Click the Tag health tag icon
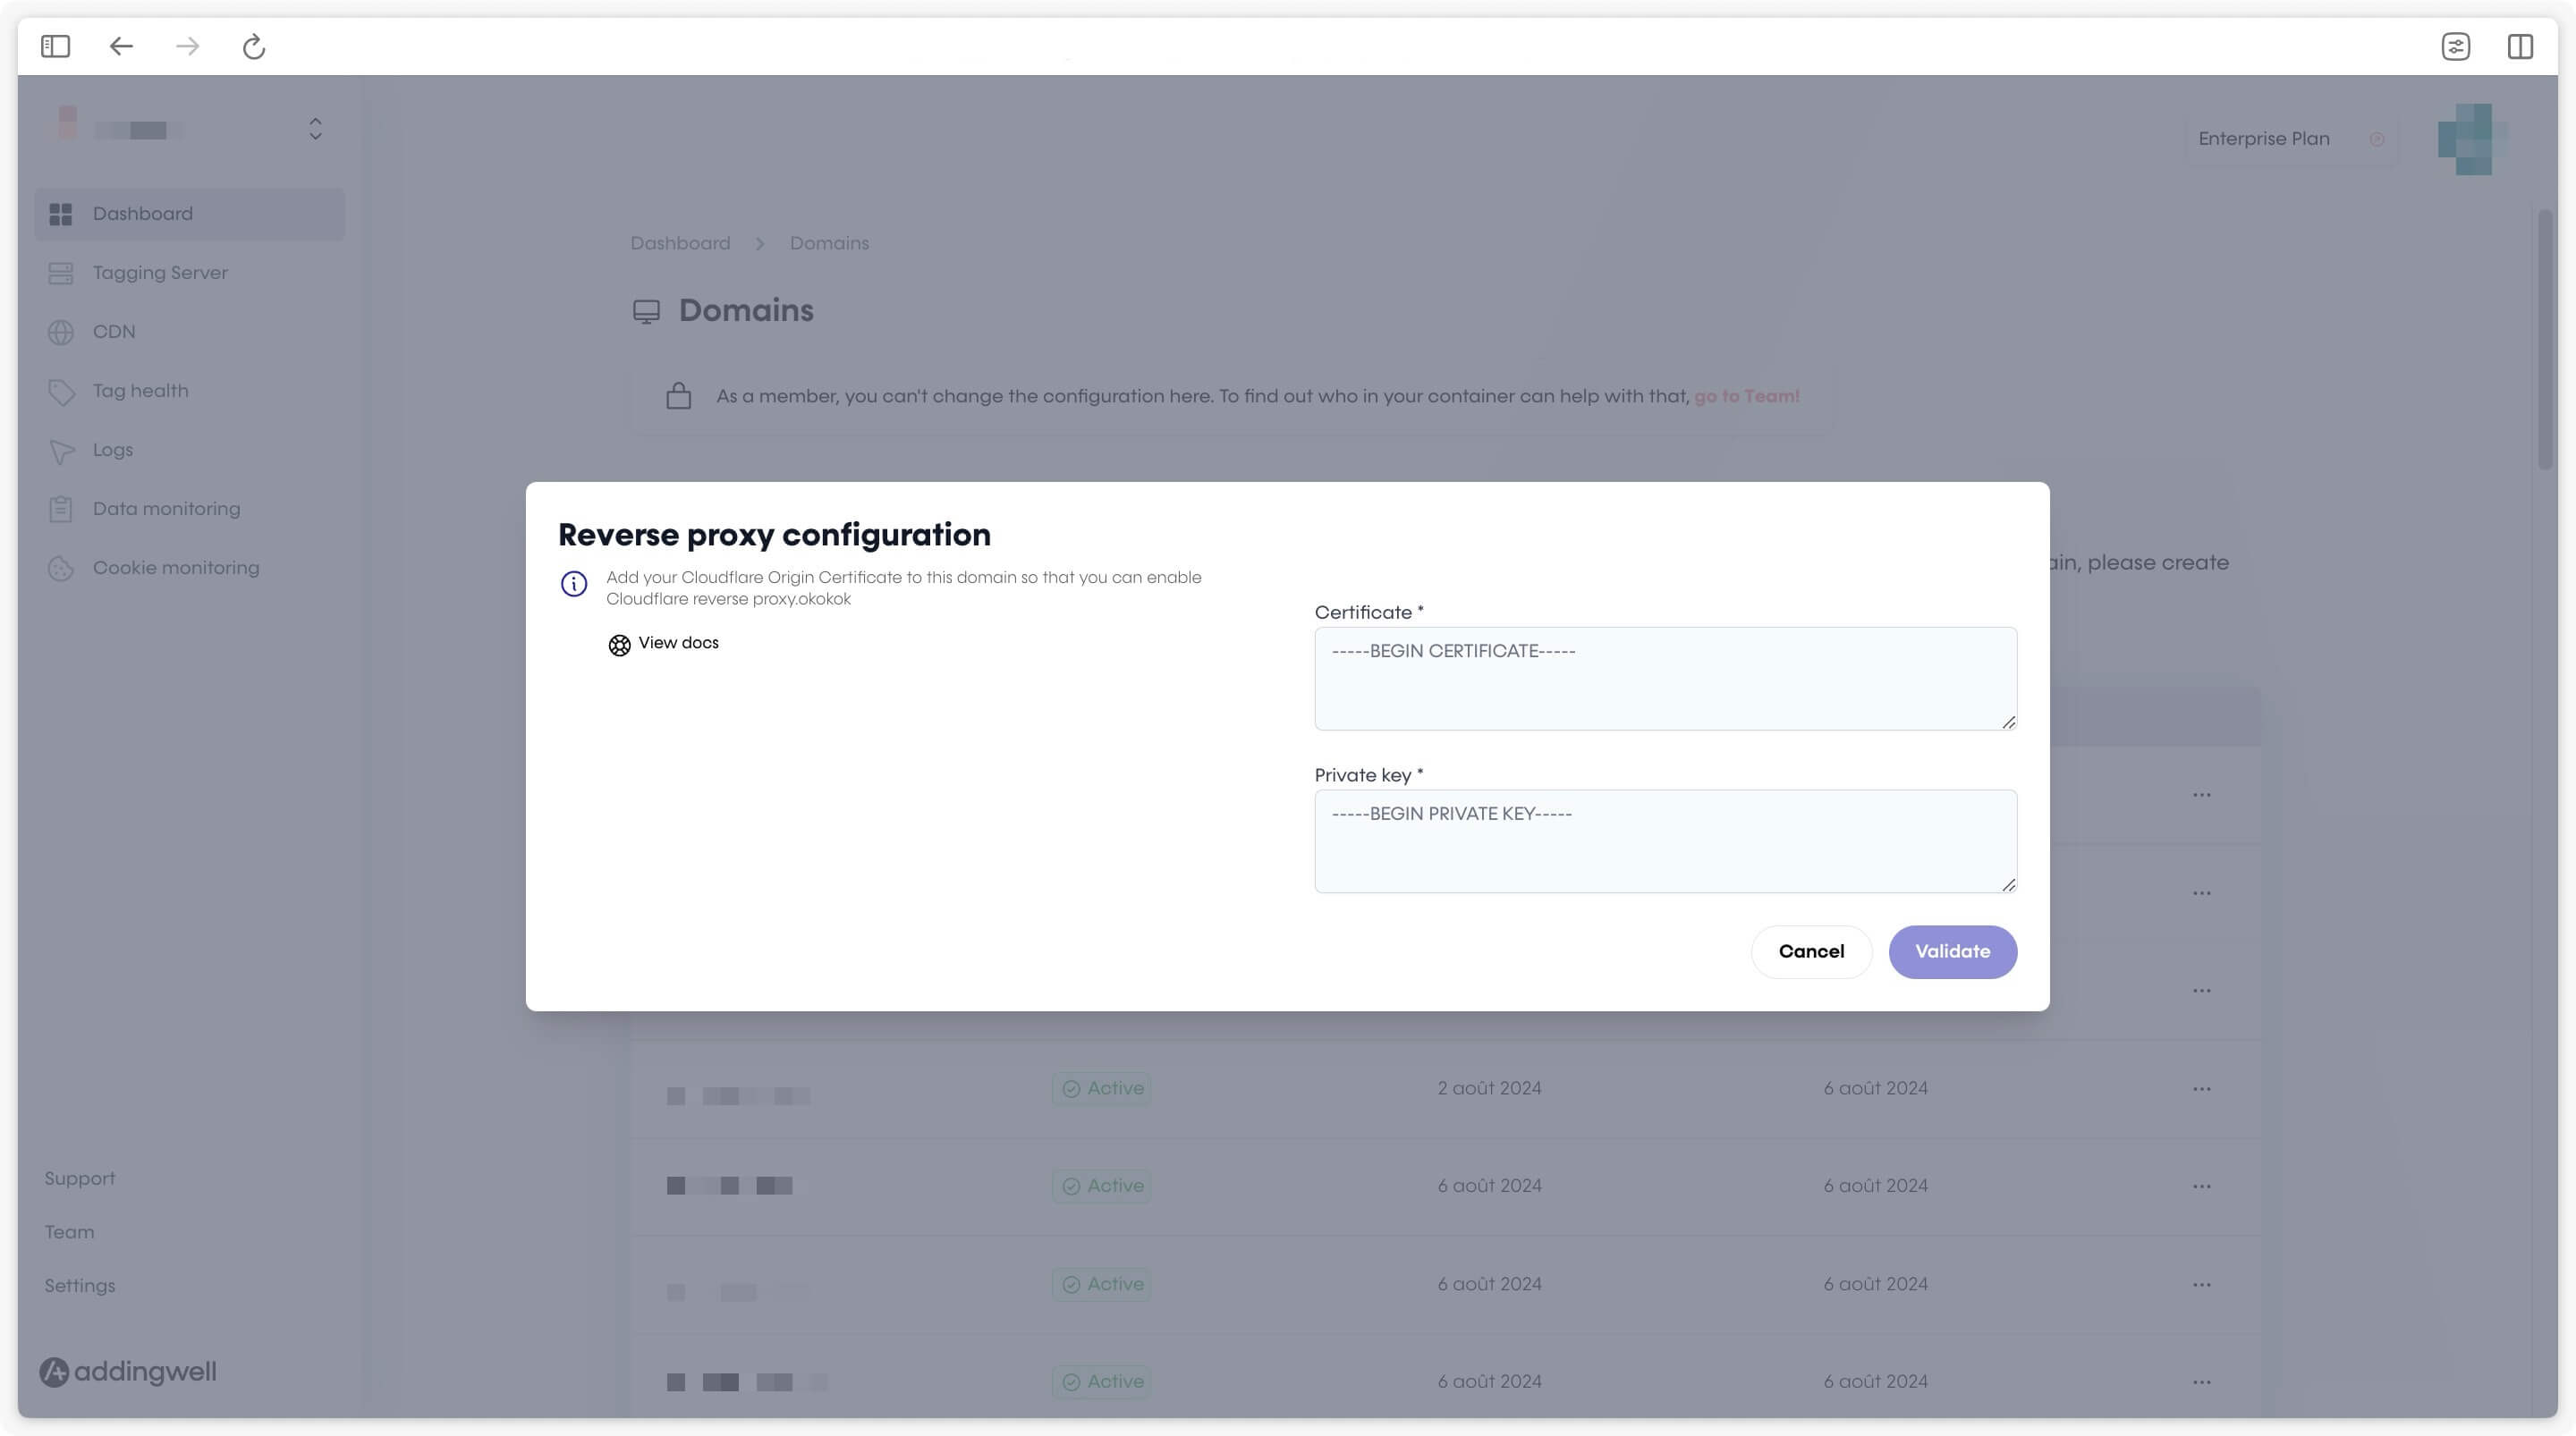This screenshot has width=2576, height=1436. point(61,392)
